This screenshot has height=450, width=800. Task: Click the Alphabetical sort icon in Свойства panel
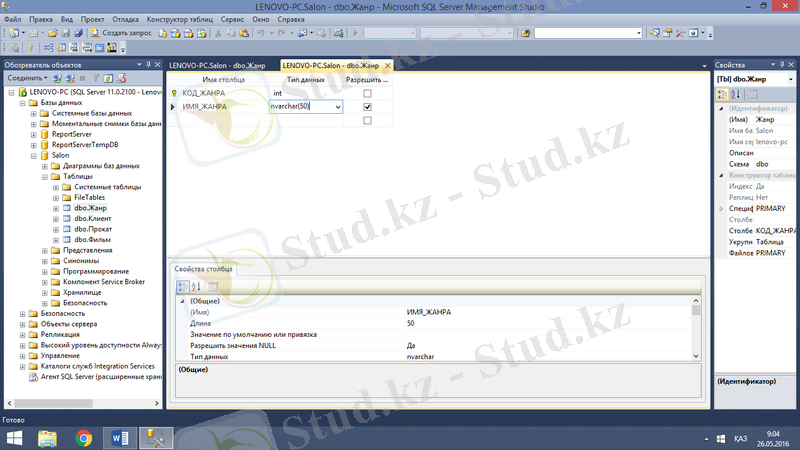pyautogui.click(x=735, y=94)
